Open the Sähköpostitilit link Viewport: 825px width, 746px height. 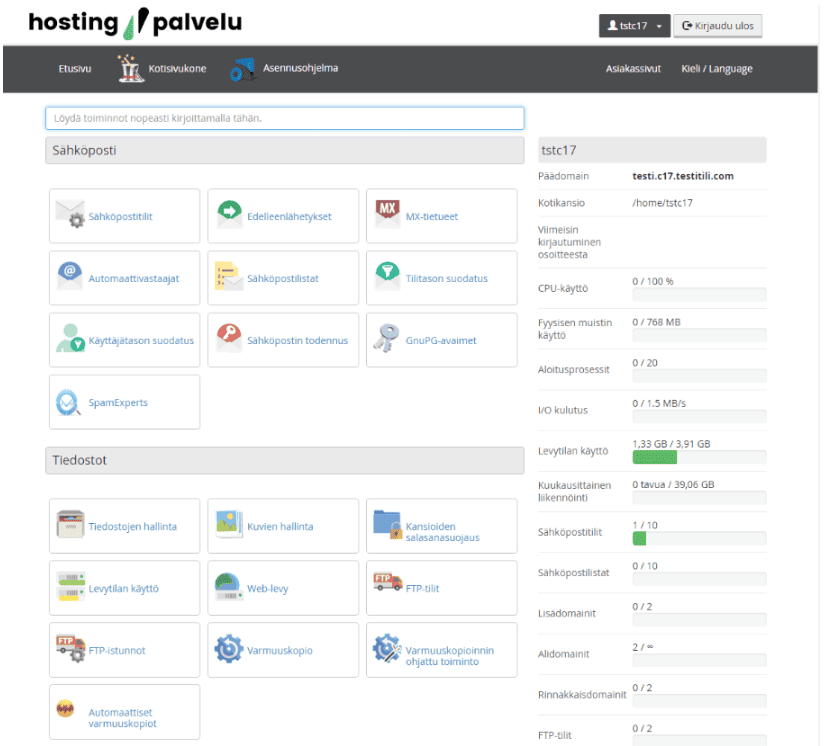click(120, 216)
